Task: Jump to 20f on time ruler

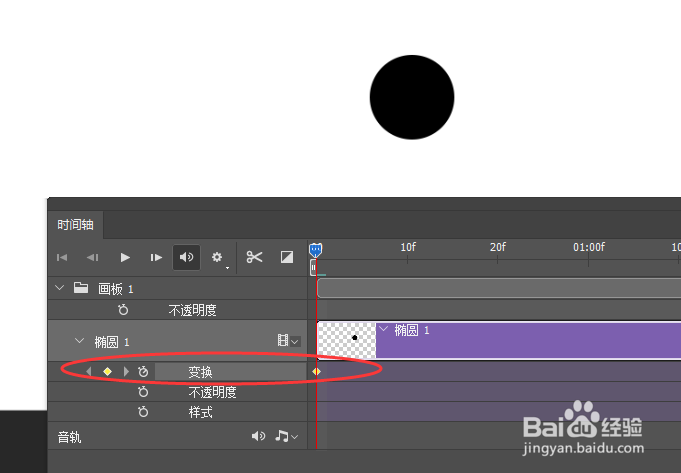Action: point(498,247)
